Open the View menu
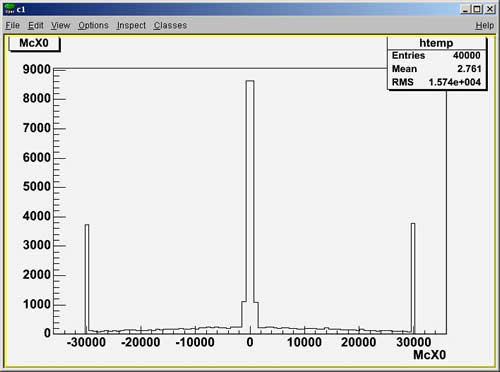The width and height of the screenshot is (500, 372). [60, 25]
